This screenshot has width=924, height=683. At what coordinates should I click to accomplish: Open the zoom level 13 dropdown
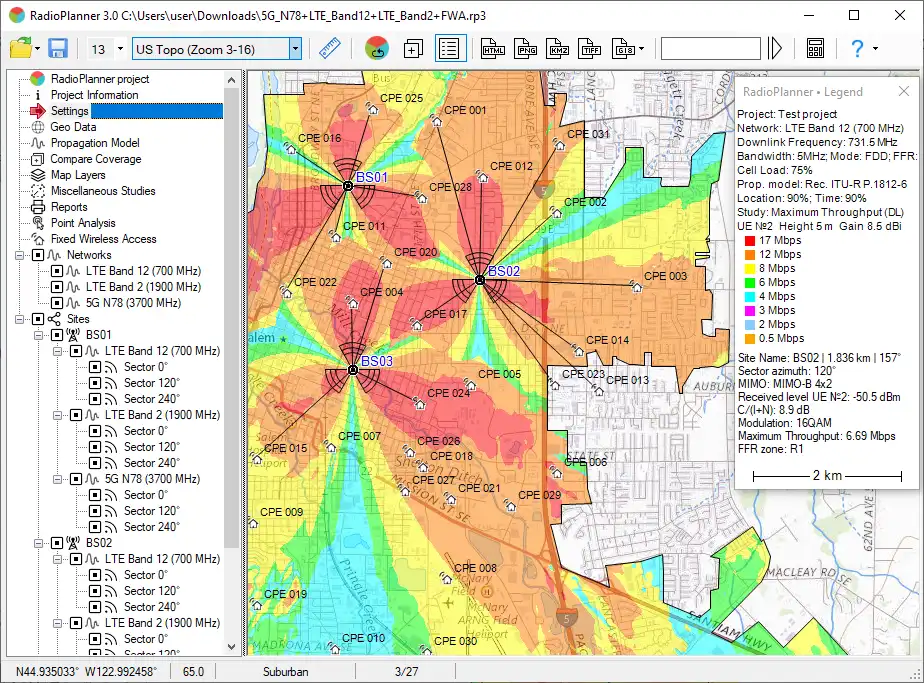pos(120,49)
